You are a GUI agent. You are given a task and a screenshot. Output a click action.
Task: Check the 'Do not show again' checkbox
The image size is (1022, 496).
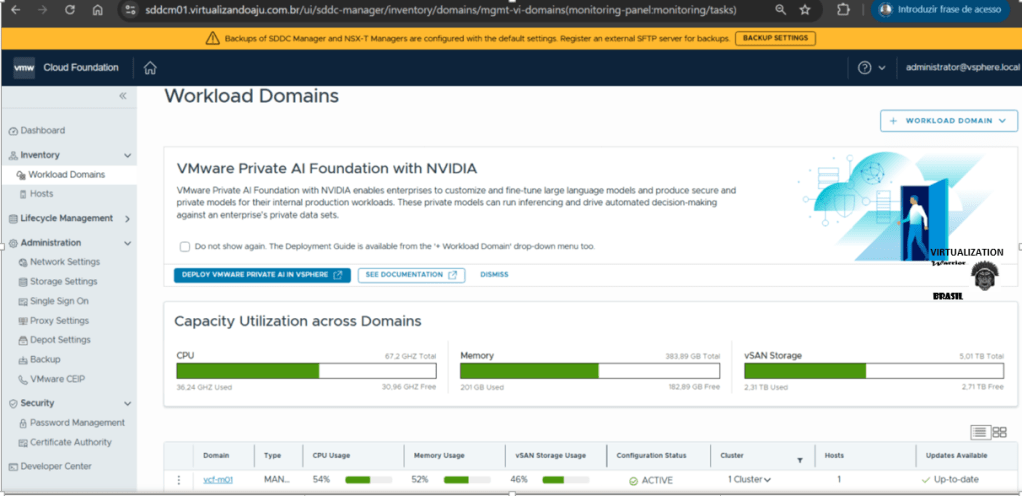tap(185, 246)
